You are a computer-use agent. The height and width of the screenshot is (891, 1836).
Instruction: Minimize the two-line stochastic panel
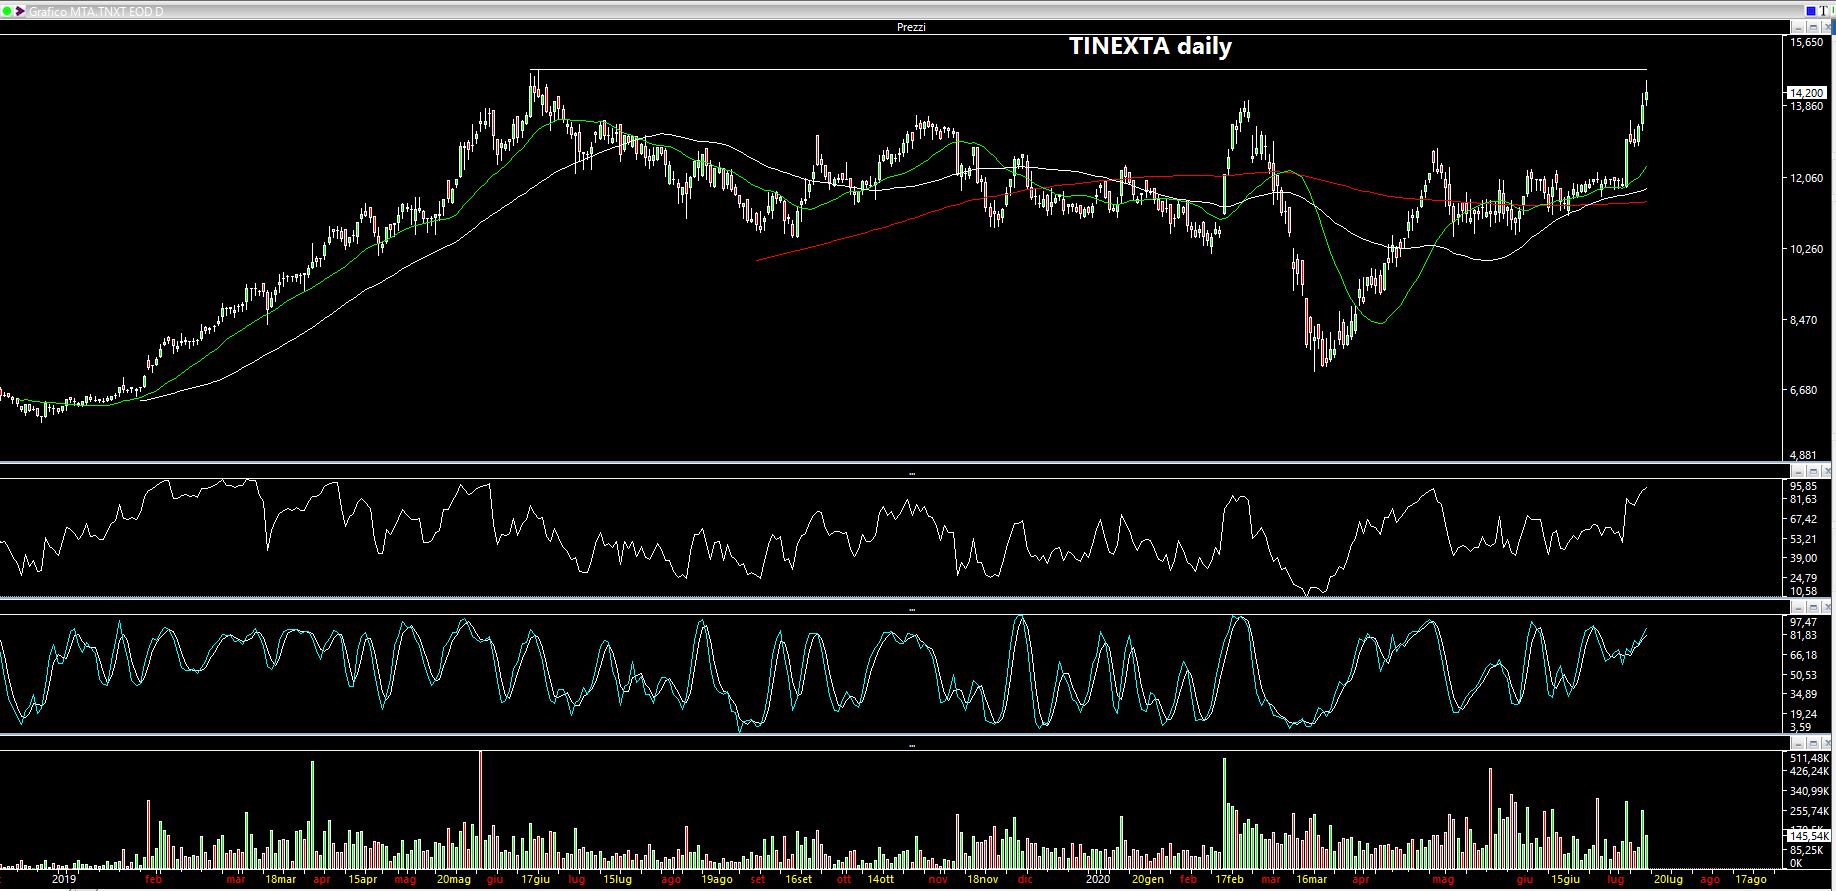pos(1798,607)
